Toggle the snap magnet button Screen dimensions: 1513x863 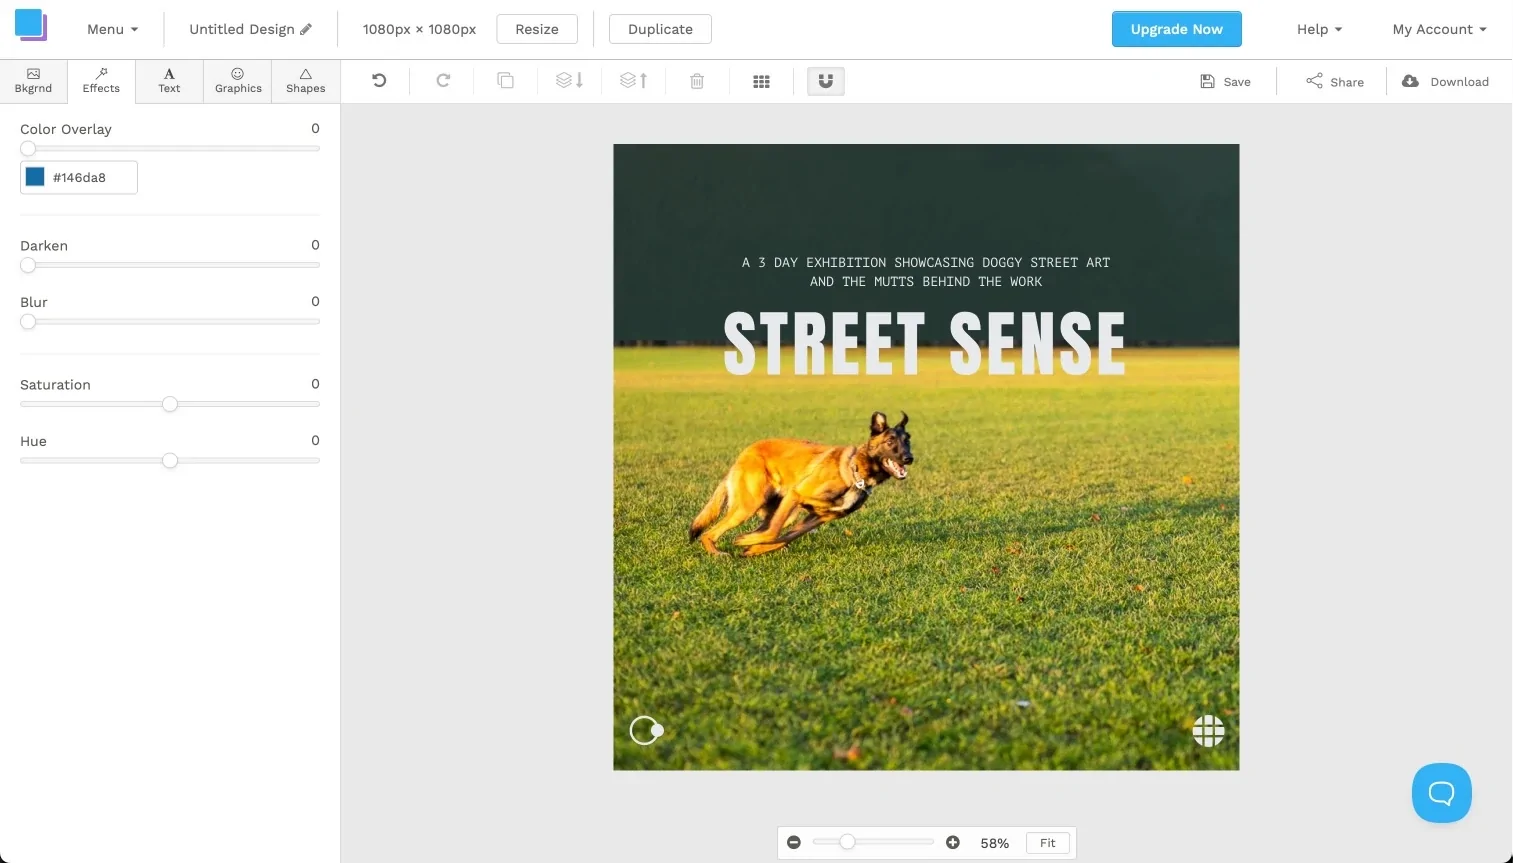tap(825, 81)
